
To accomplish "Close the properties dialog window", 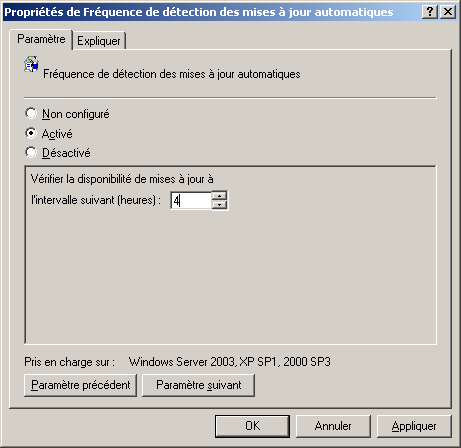I will [448, 12].
